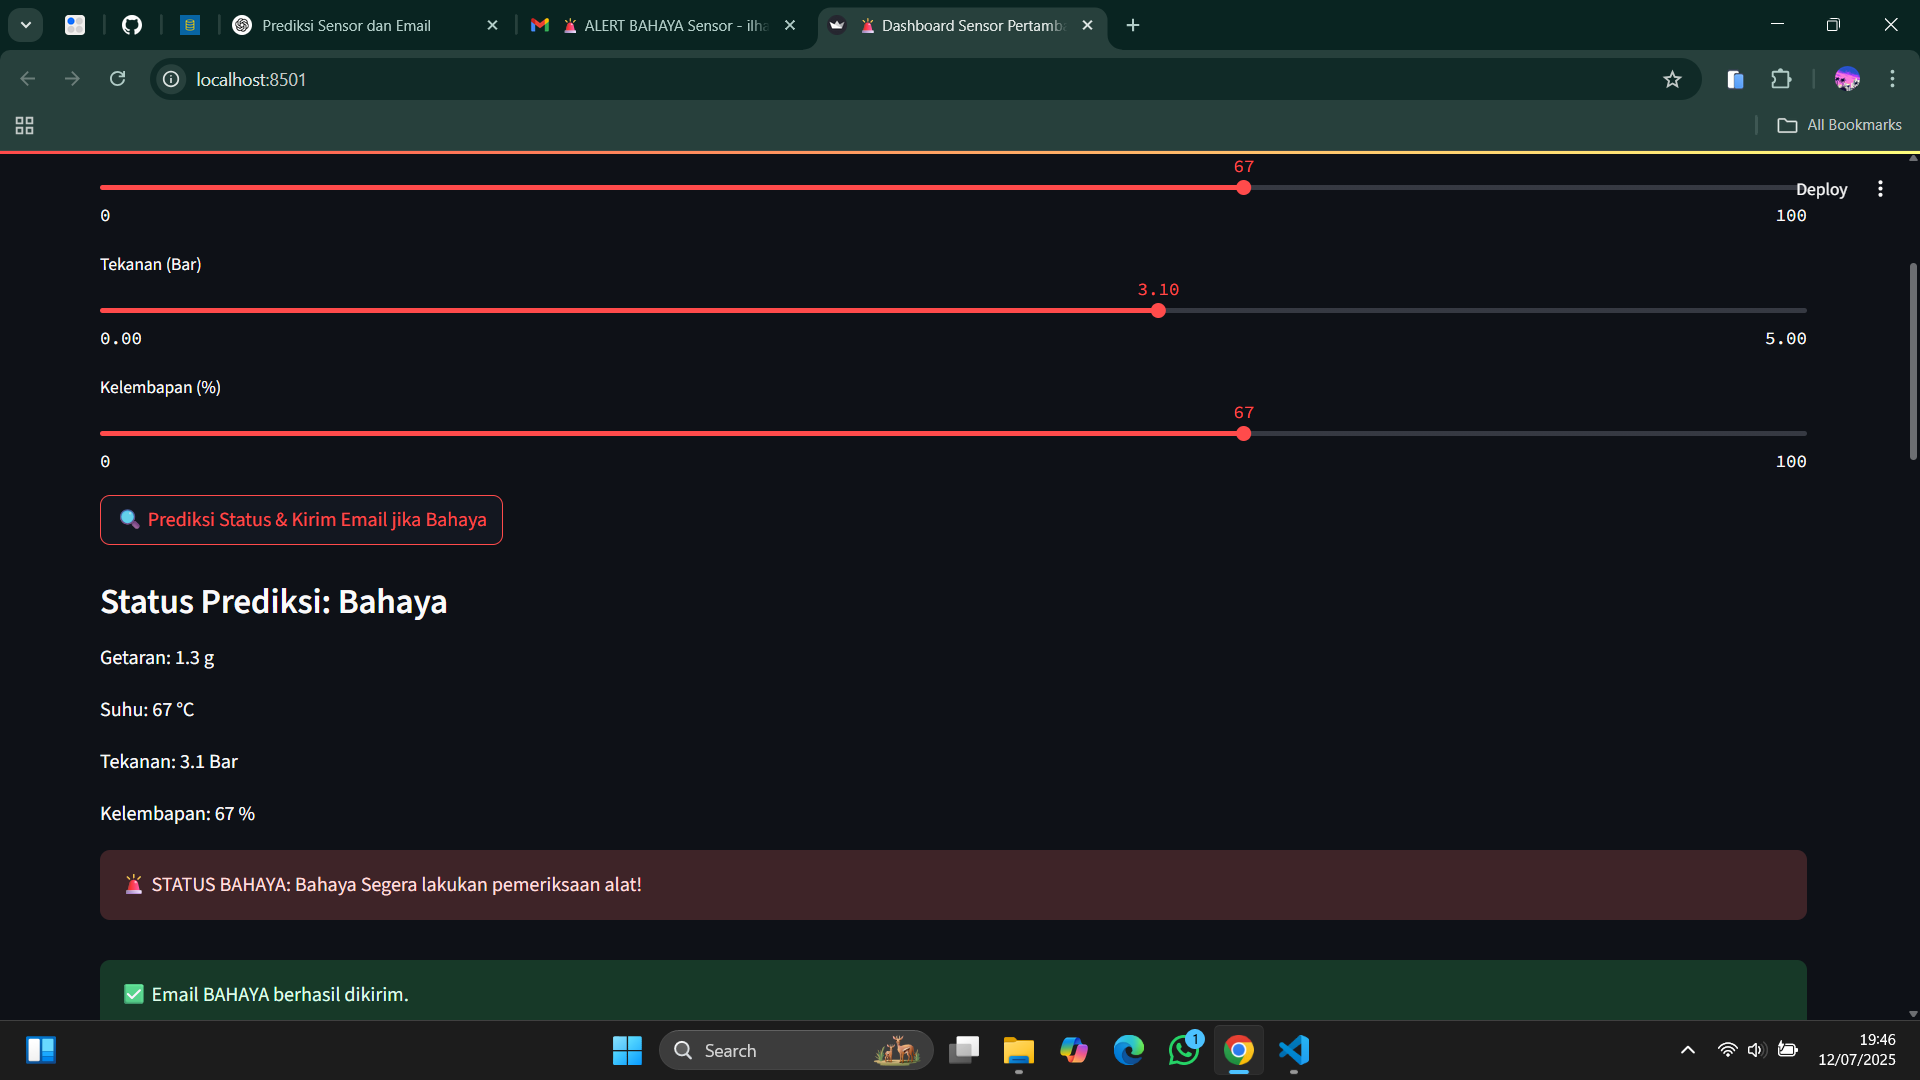Open the Chrome profile avatar
The width and height of the screenshot is (1920, 1080).
pyautogui.click(x=1847, y=79)
